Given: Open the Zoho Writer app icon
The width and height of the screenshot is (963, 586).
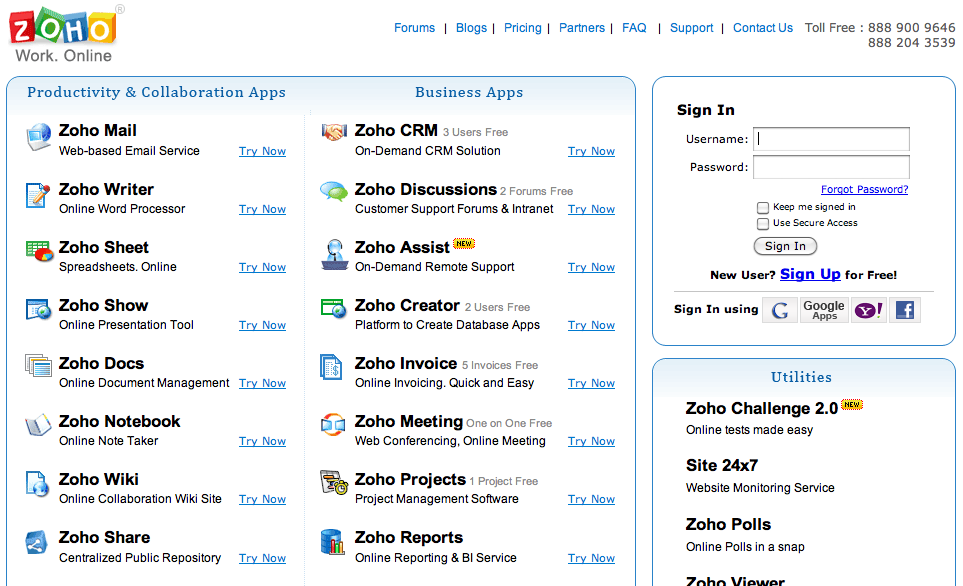Looking at the screenshot, I should coord(39,195).
